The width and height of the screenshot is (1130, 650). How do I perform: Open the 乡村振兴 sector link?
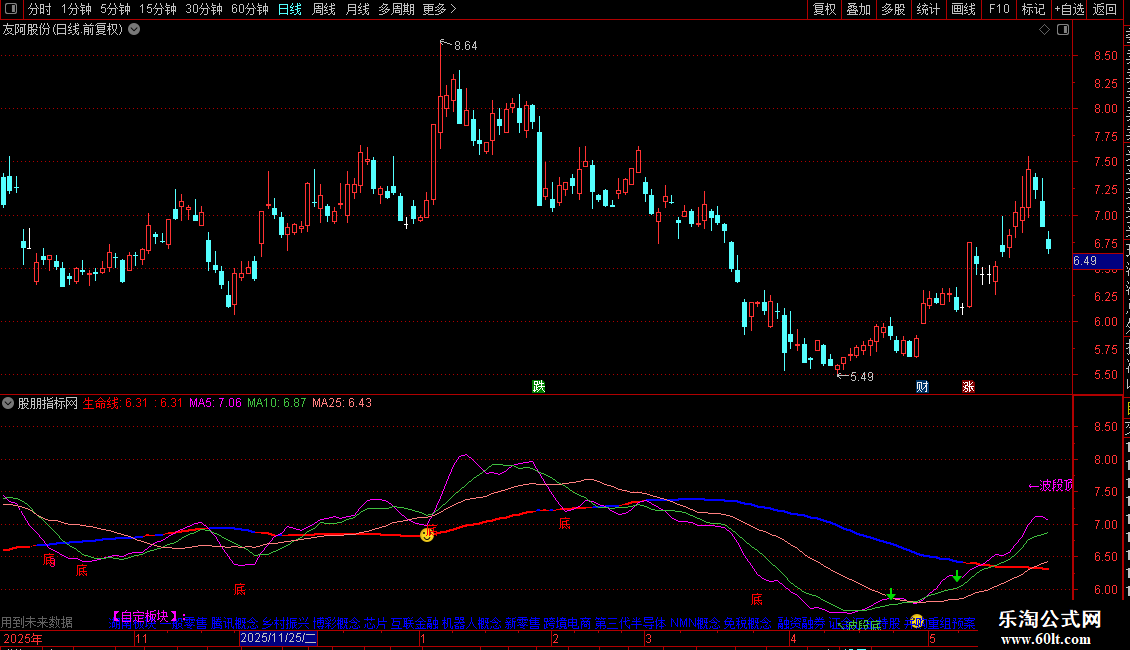pyautogui.click(x=286, y=623)
